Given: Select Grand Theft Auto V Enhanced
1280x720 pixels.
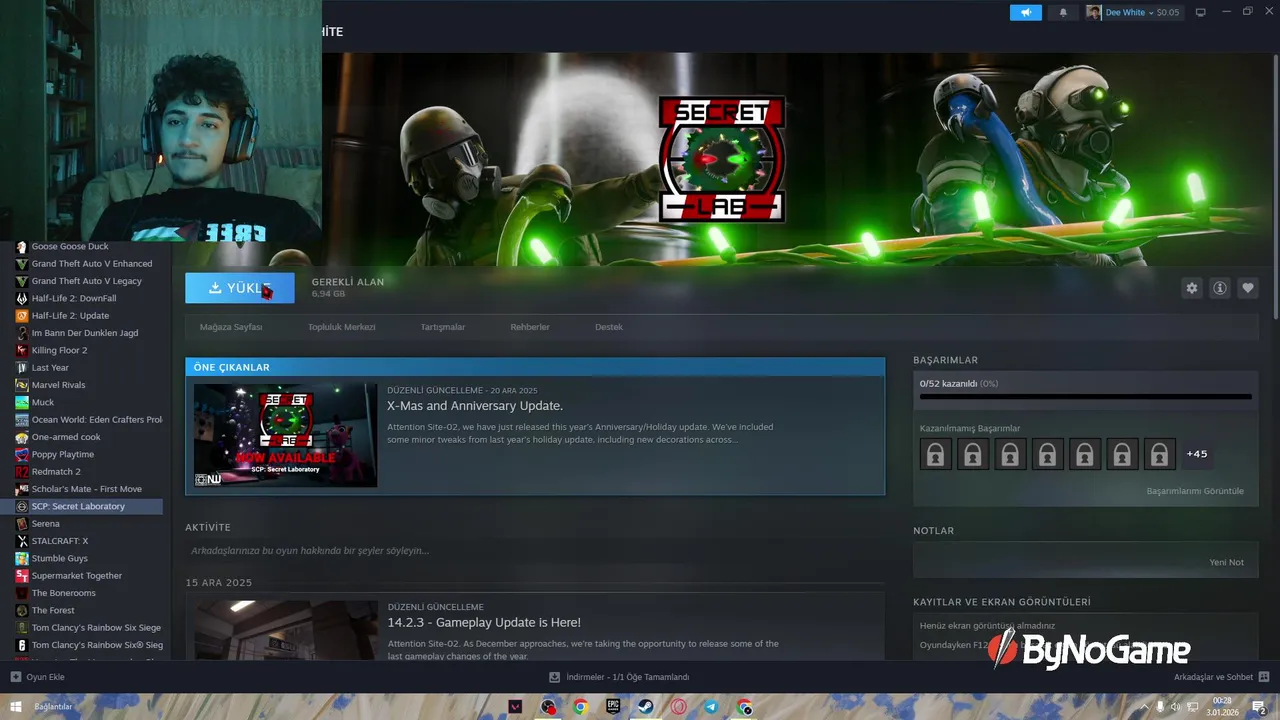Looking at the screenshot, I should tap(92, 264).
